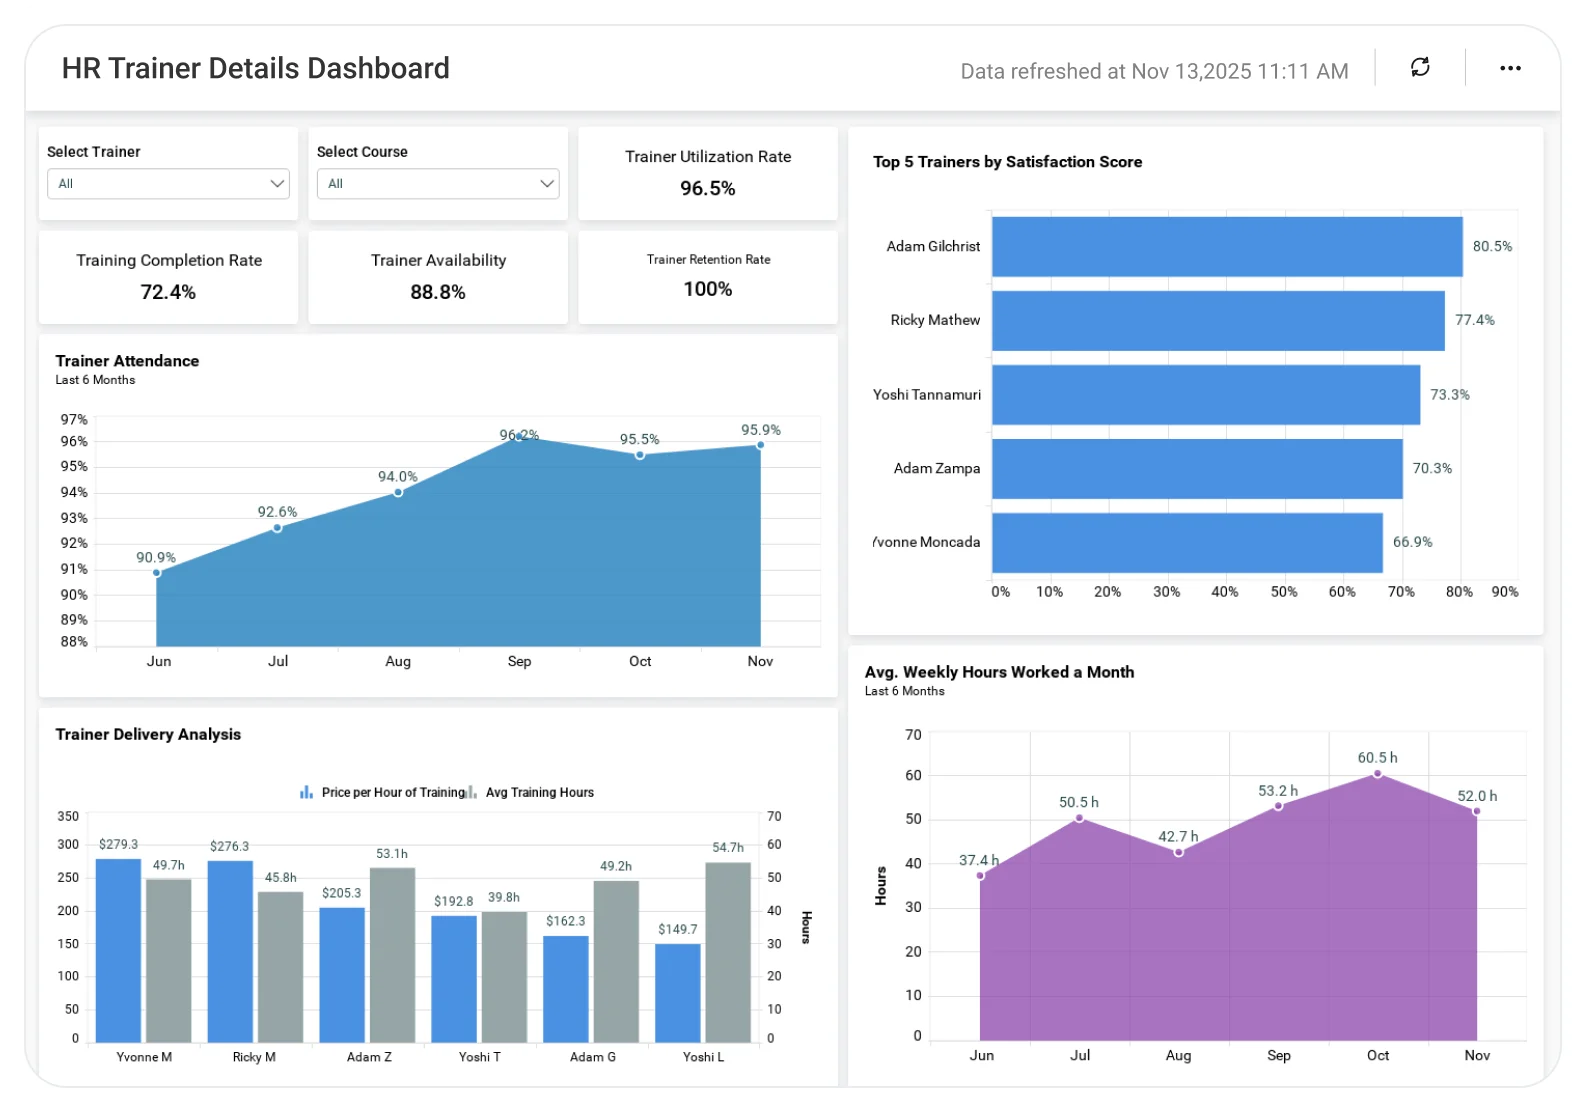The width and height of the screenshot is (1586, 1112).
Task: Click Yvonne M's 49.7h training hours bar
Action: (169, 961)
